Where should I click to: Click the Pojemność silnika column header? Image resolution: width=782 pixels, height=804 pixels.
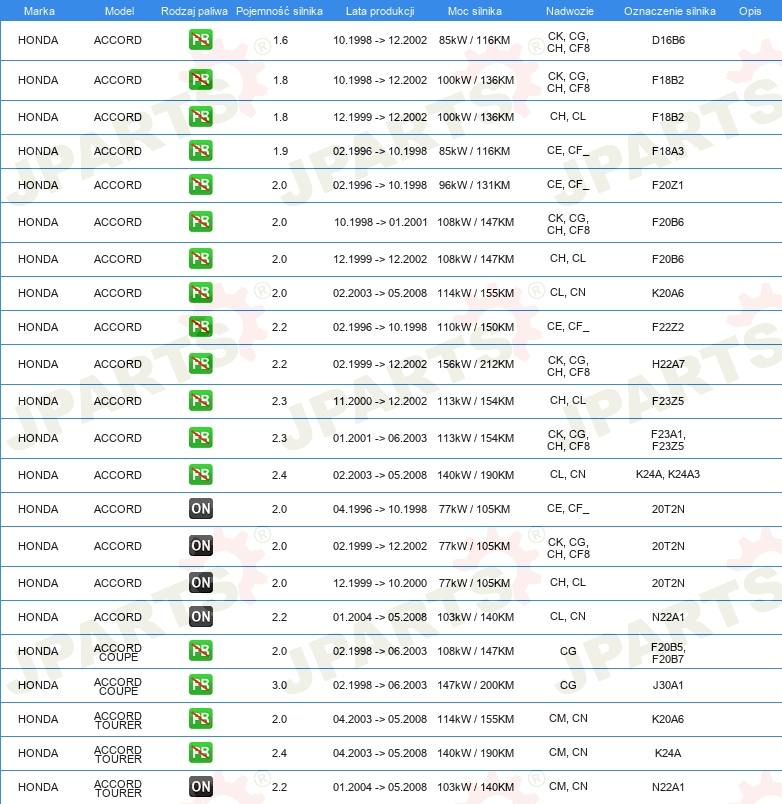pos(279,11)
